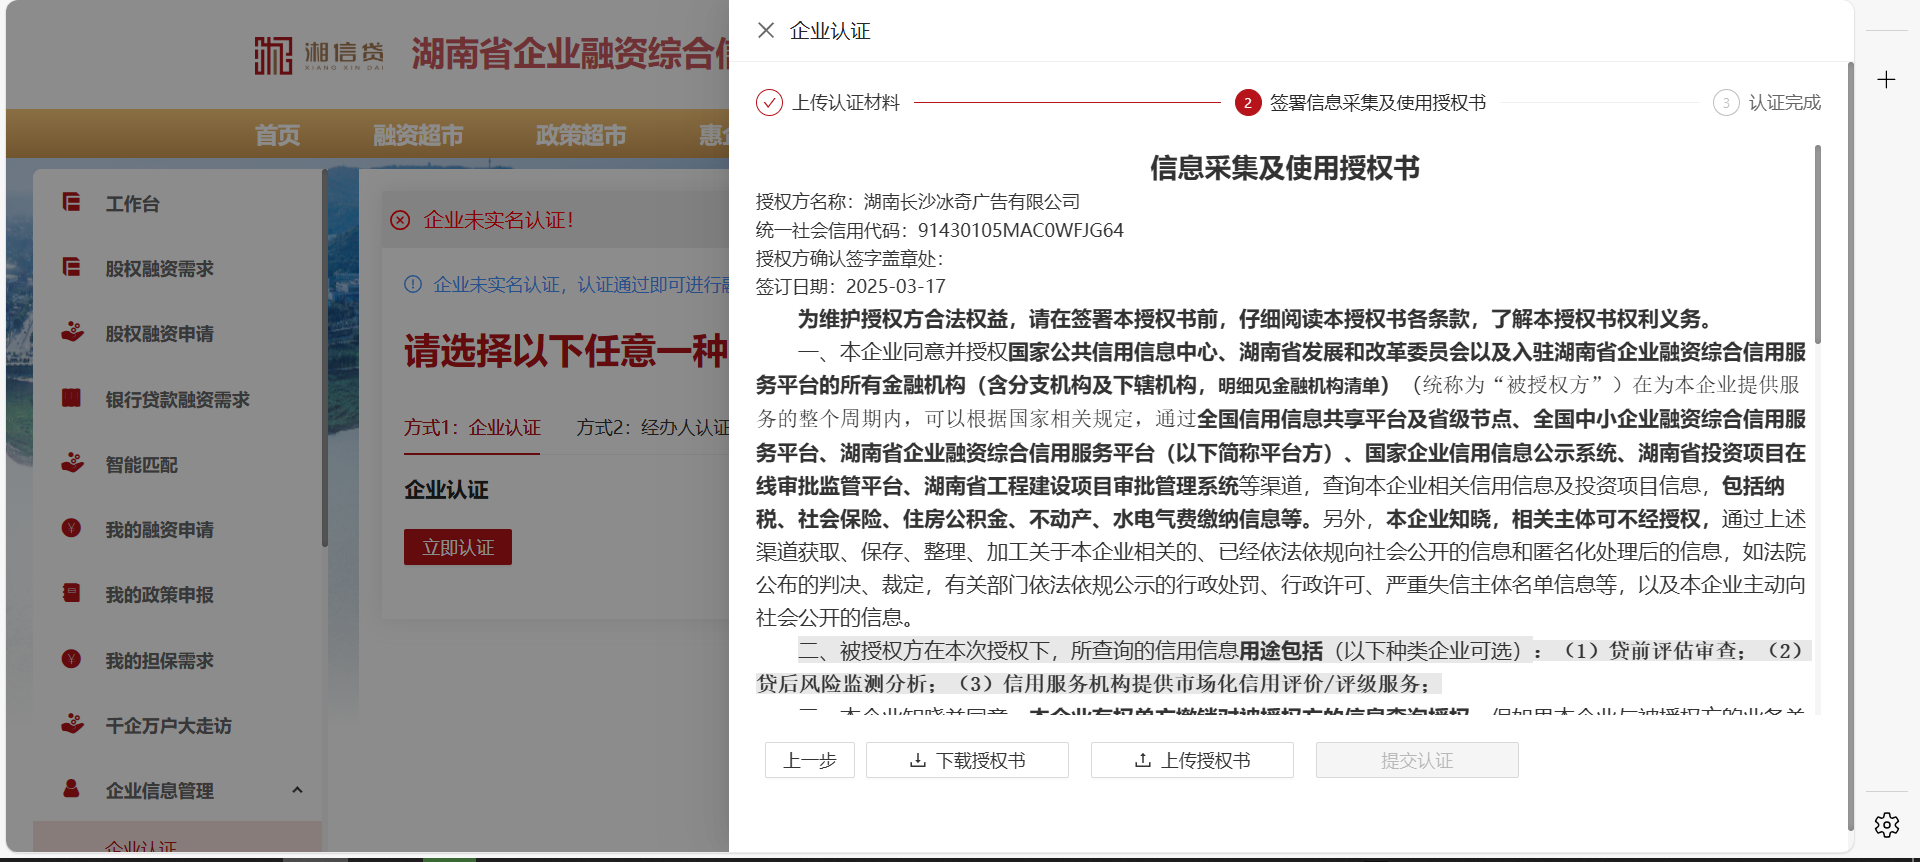Click the 上传授权书 button

click(x=1192, y=760)
